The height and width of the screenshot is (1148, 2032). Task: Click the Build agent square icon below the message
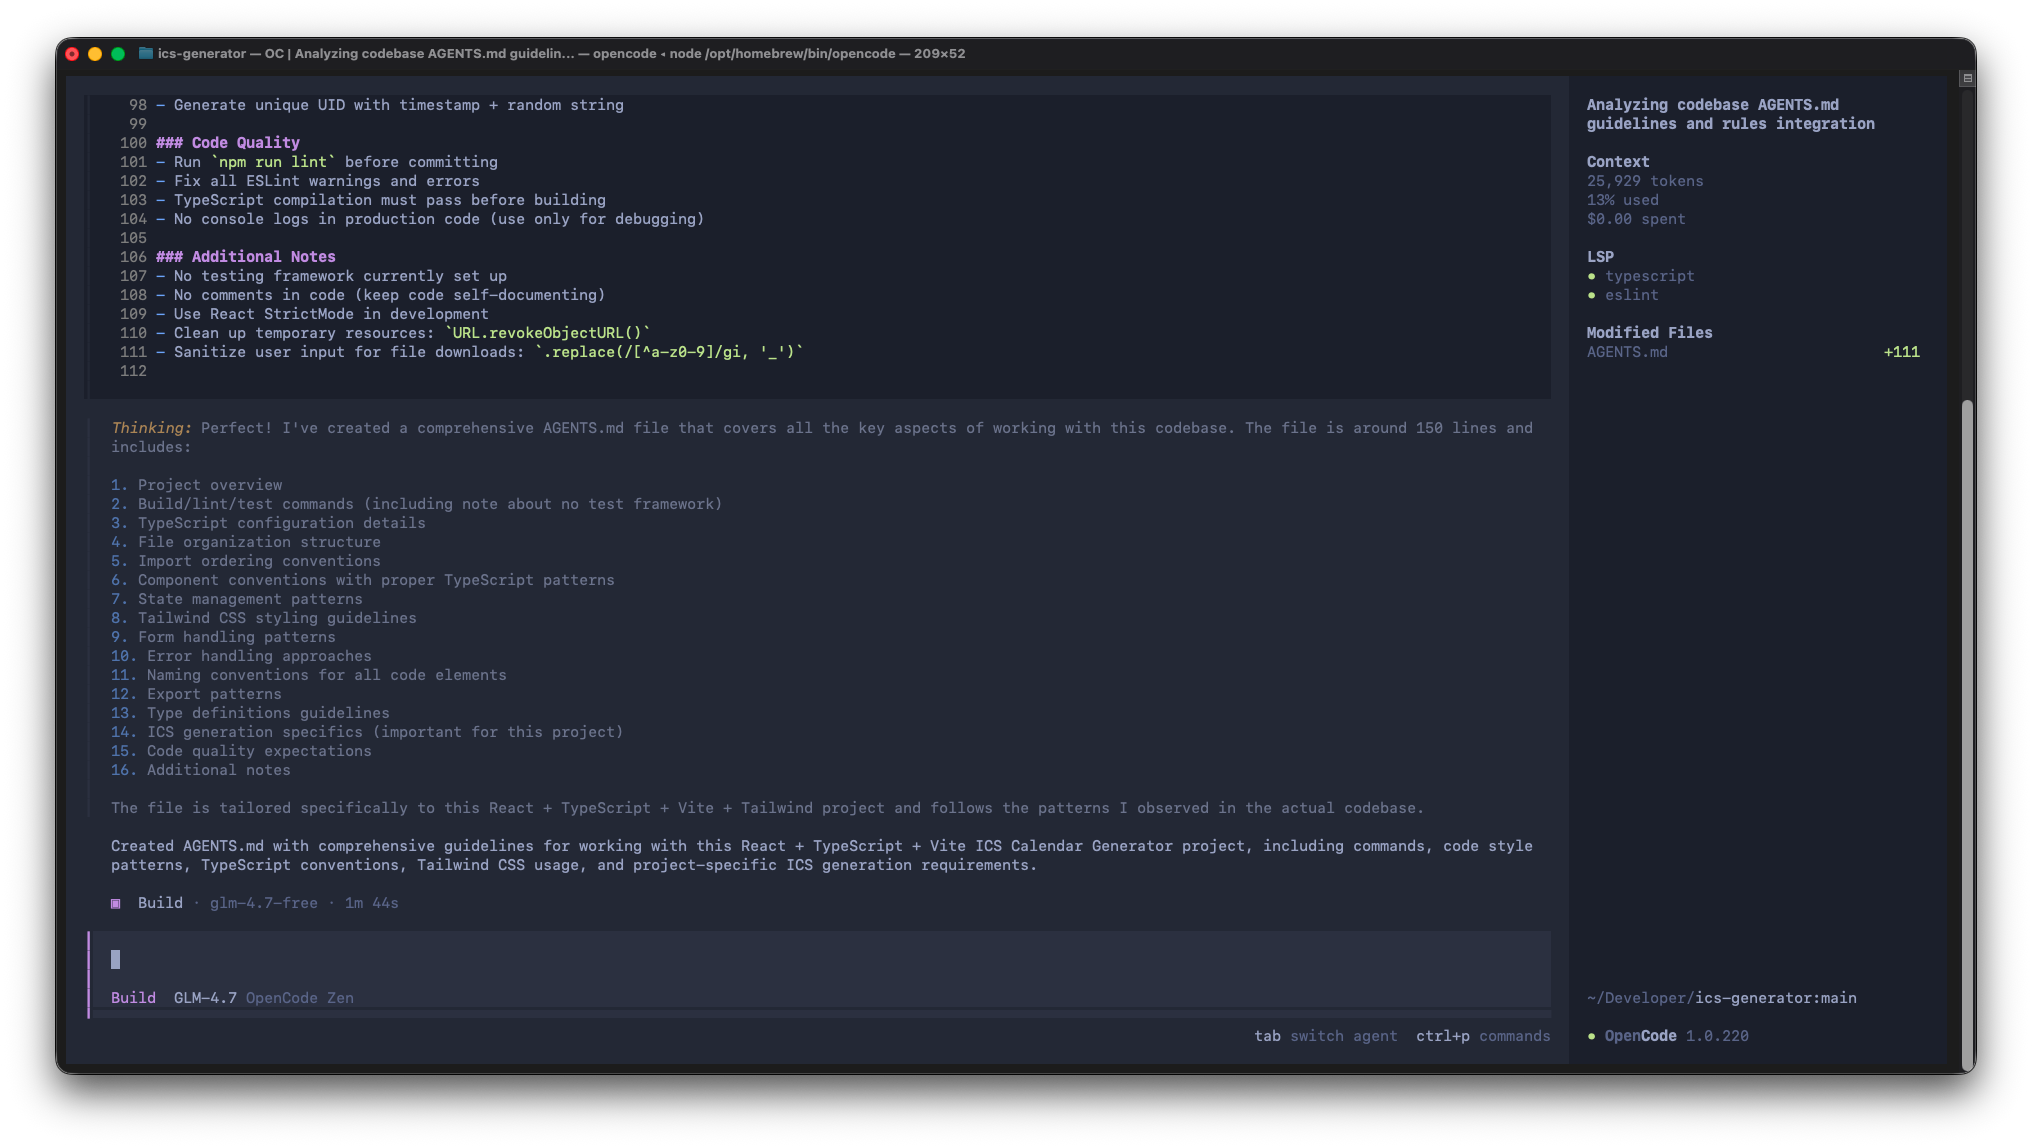116,902
